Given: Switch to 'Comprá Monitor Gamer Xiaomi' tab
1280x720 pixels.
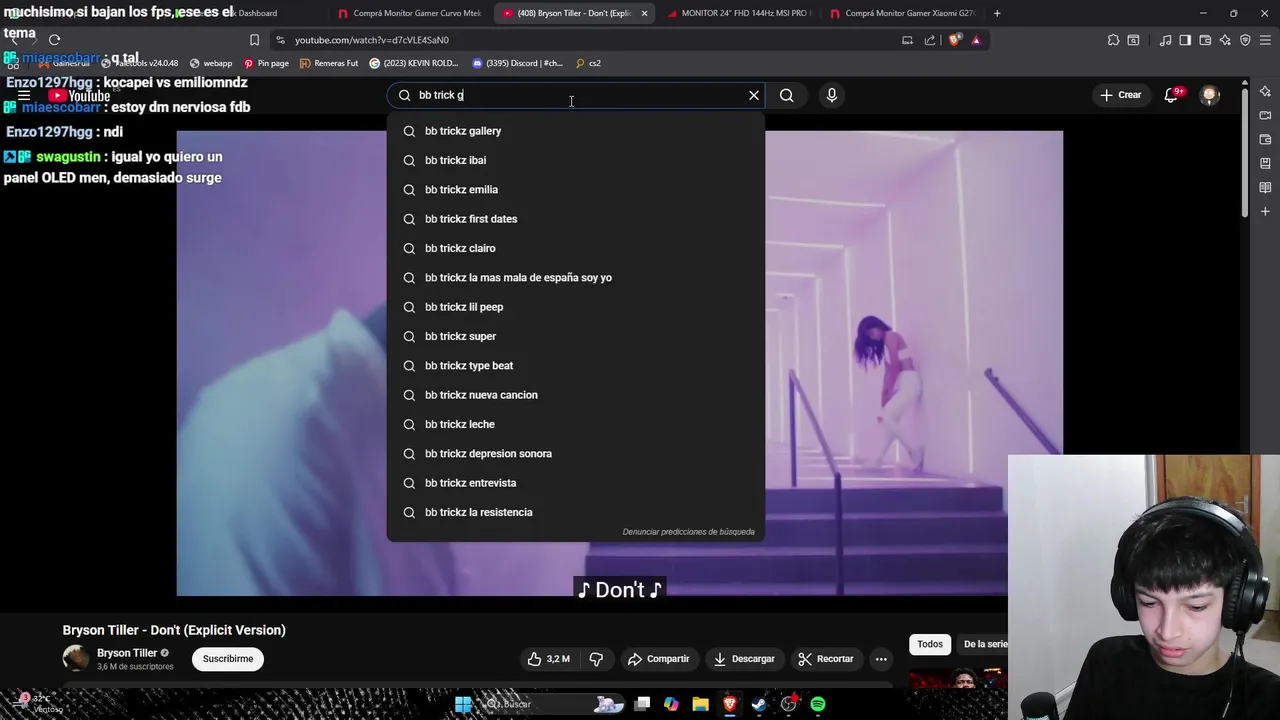Looking at the screenshot, I should click(x=902, y=13).
